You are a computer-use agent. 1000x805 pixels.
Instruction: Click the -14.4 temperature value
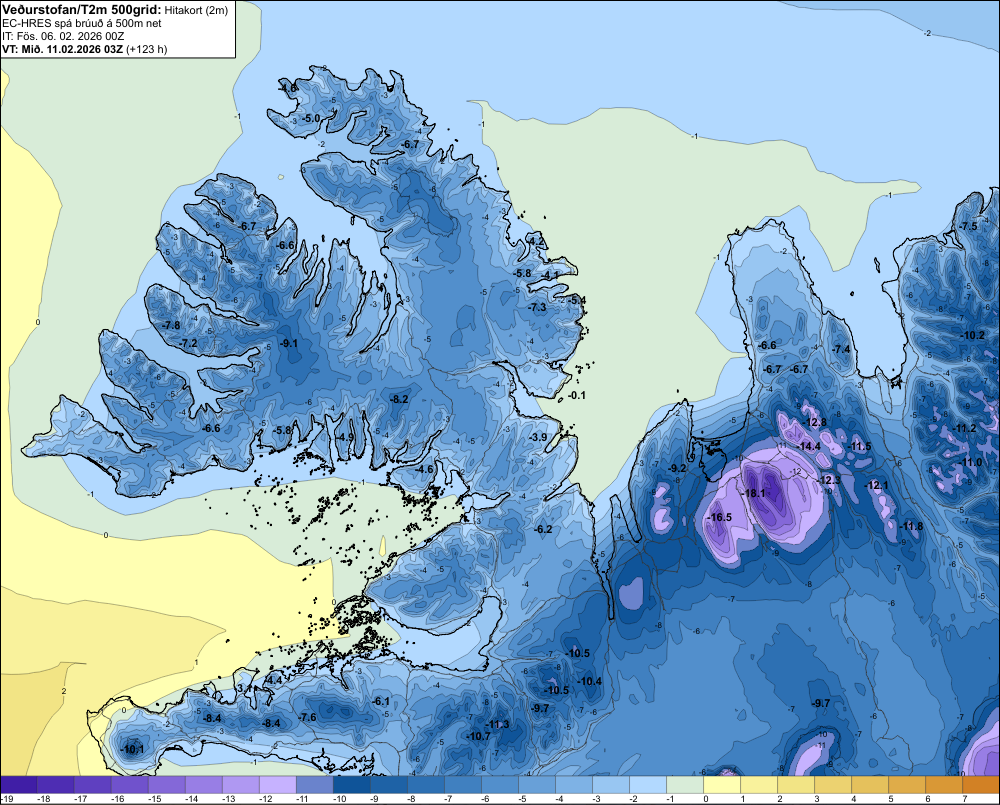(810, 447)
